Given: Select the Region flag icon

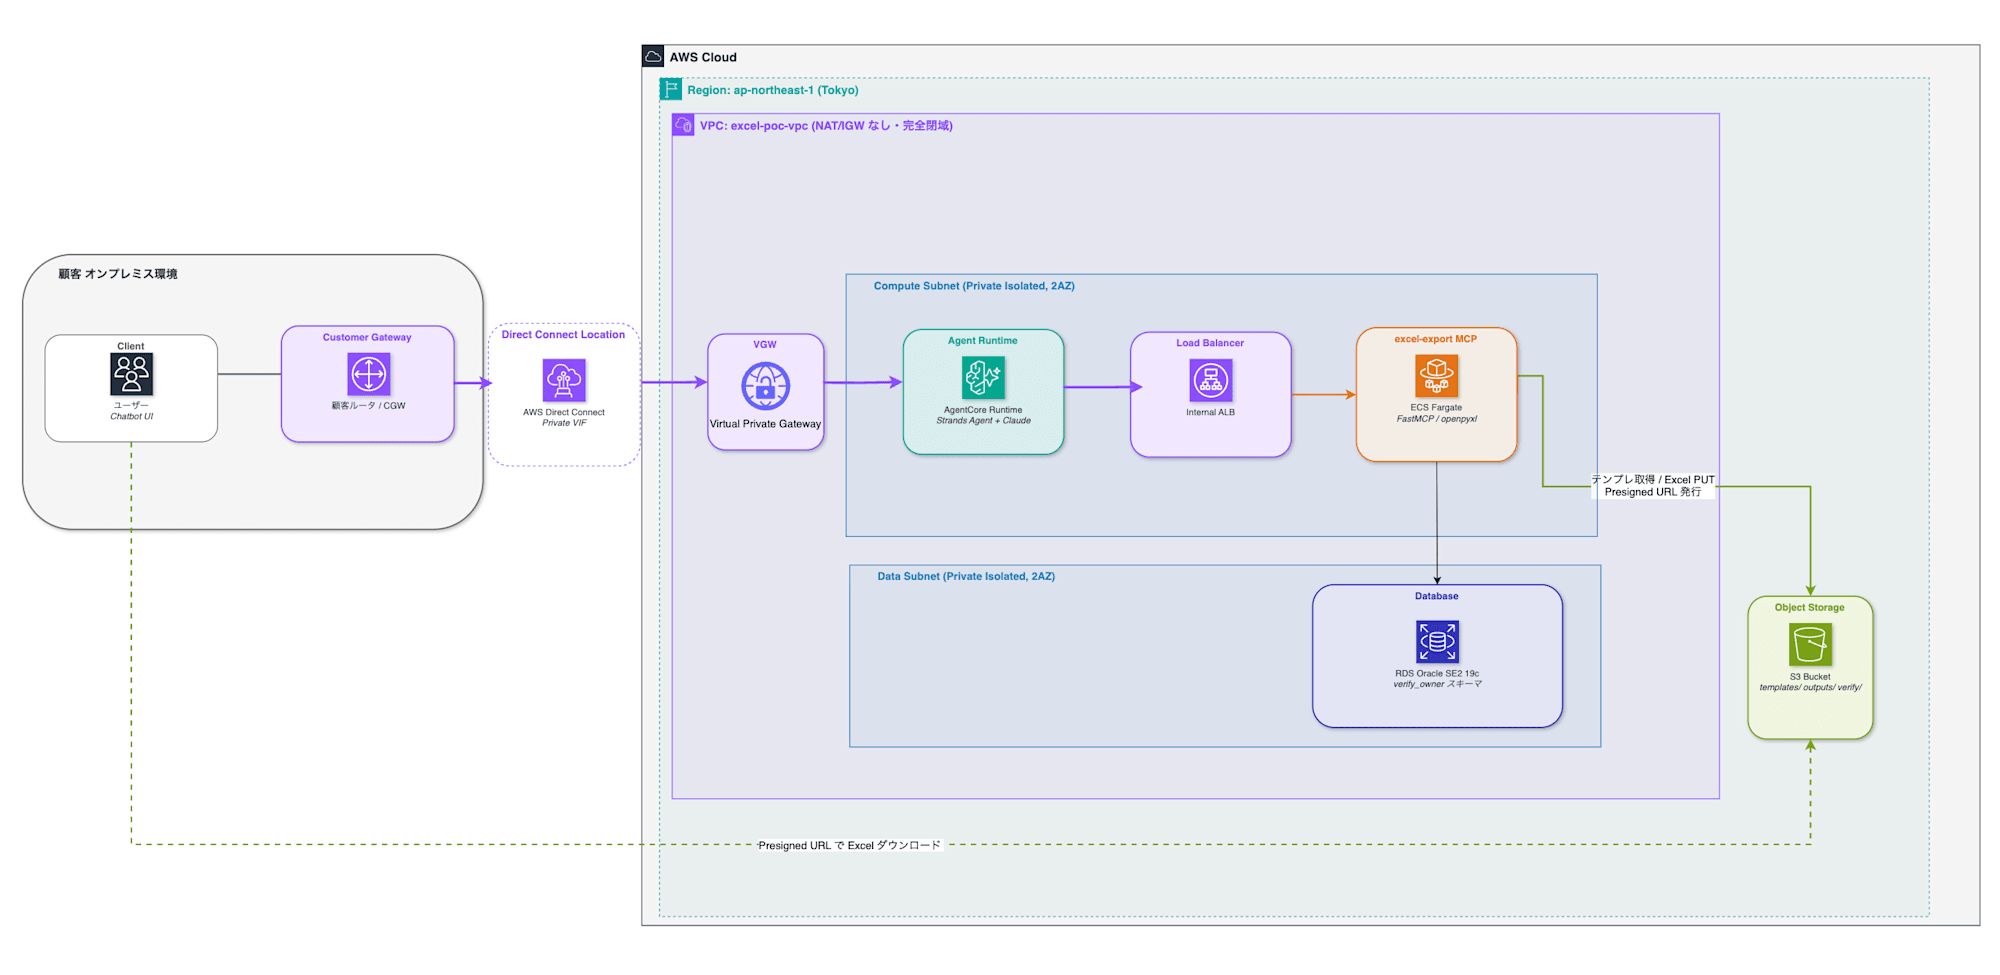Looking at the screenshot, I should 671,89.
